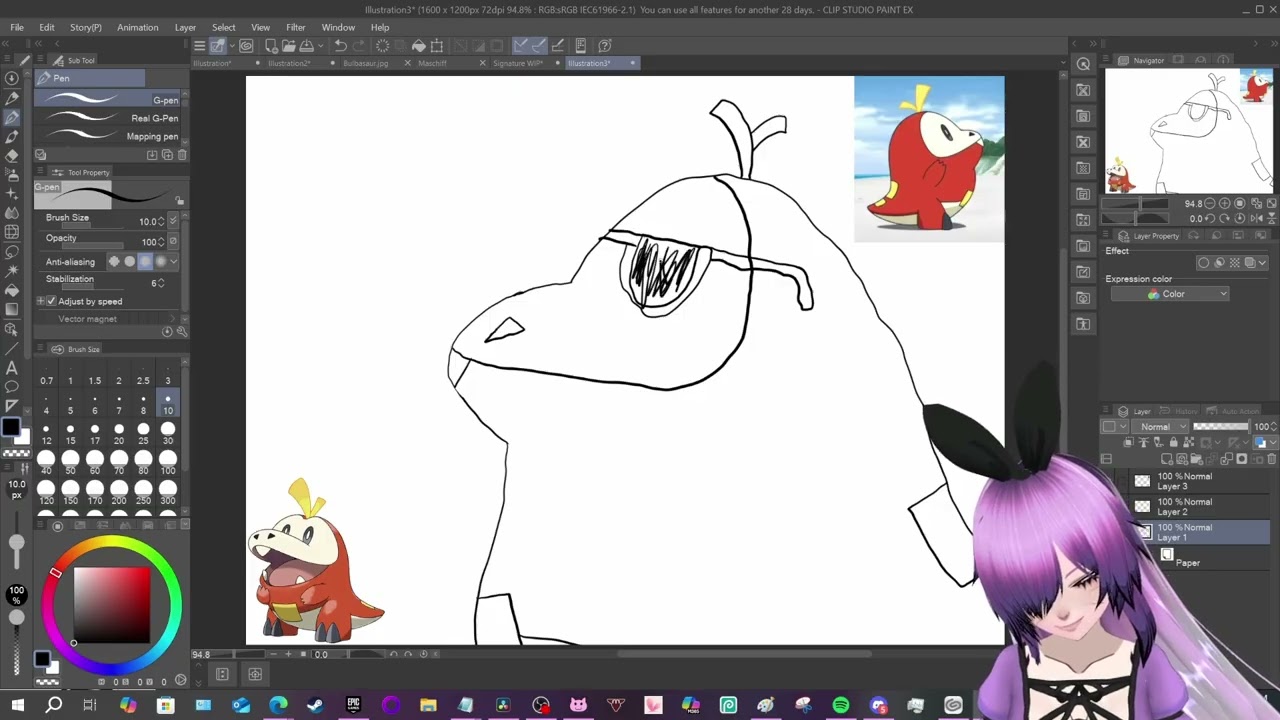Open the Animation menu
The width and height of the screenshot is (1280, 720).
(x=137, y=27)
